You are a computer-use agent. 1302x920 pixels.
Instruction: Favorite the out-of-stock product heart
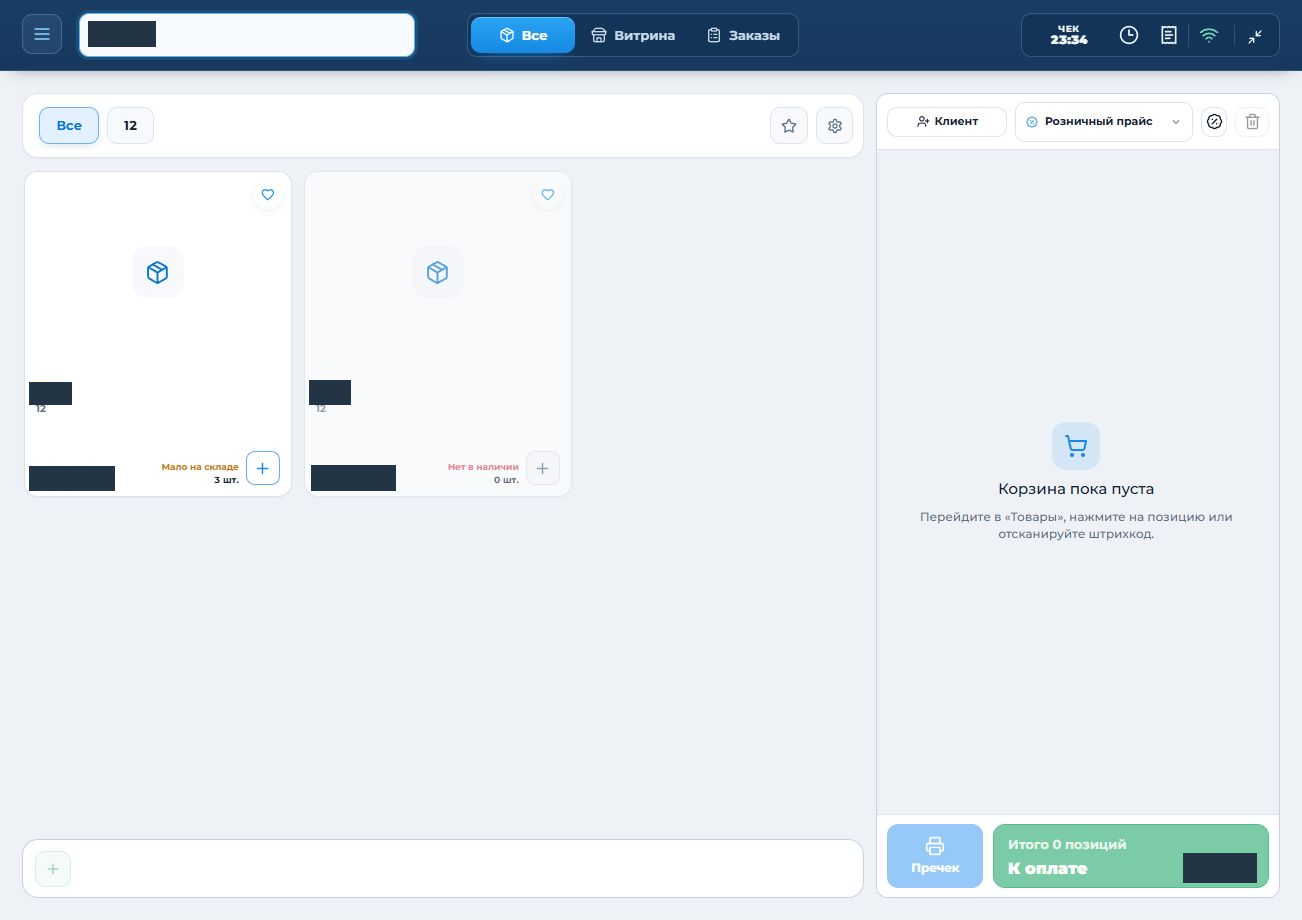547,195
